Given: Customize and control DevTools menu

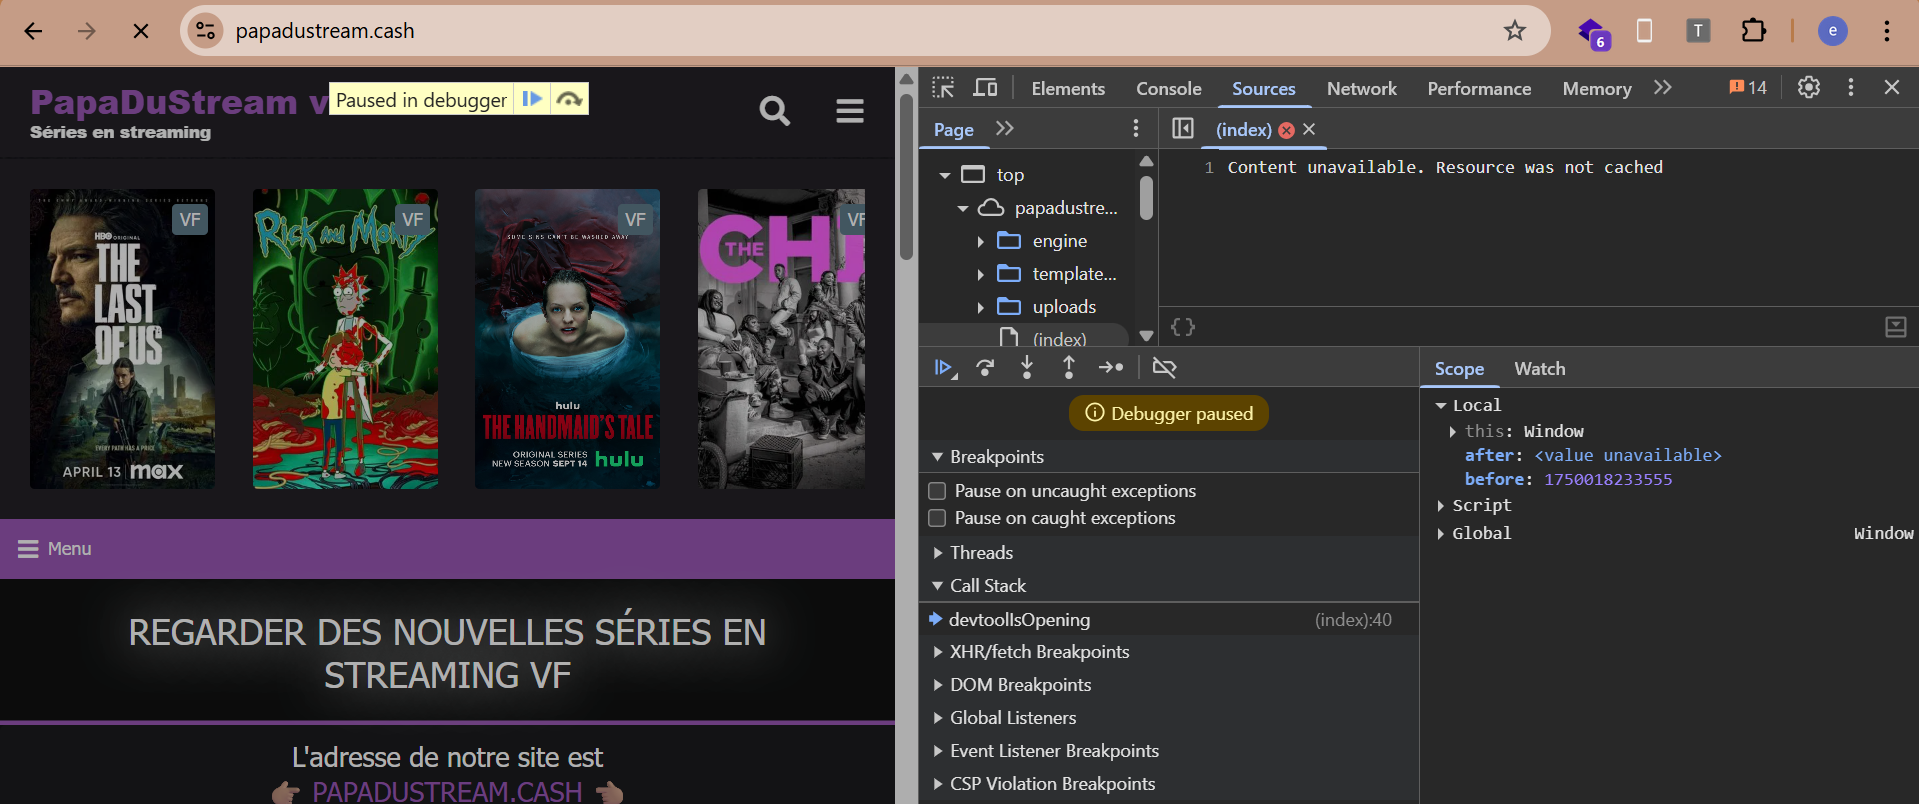Looking at the screenshot, I should point(1851,88).
